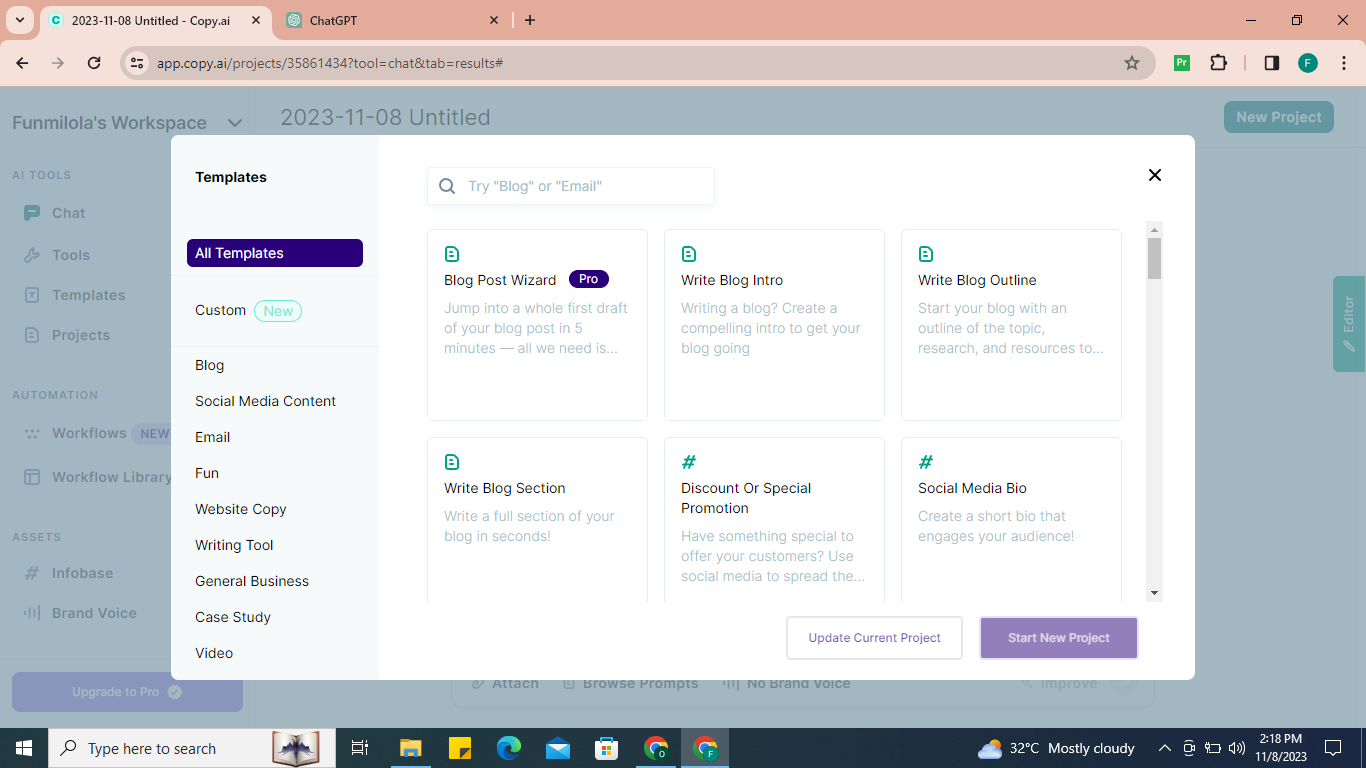Expand the Funmilola's Workspace dropdown

235,123
